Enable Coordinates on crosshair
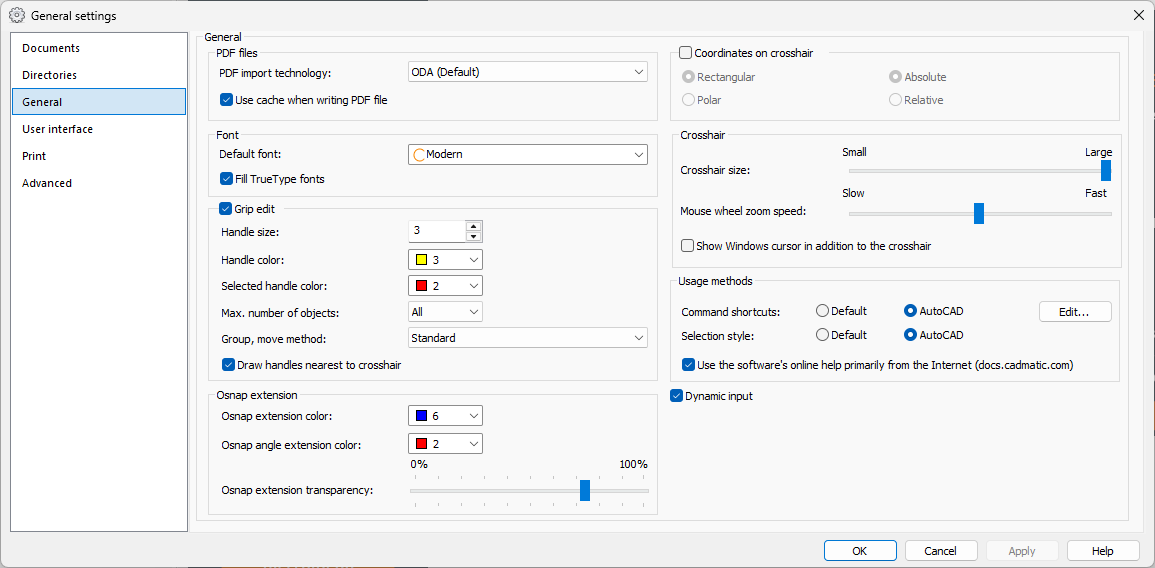Image resolution: width=1155 pixels, height=568 pixels. pyautogui.click(x=686, y=52)
